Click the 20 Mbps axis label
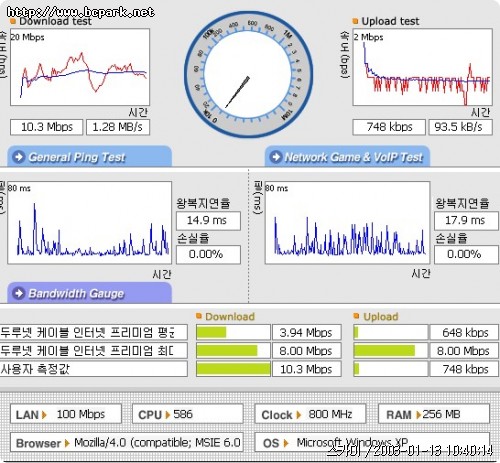This screenshot has width=500, height=463. click(28, 37)
